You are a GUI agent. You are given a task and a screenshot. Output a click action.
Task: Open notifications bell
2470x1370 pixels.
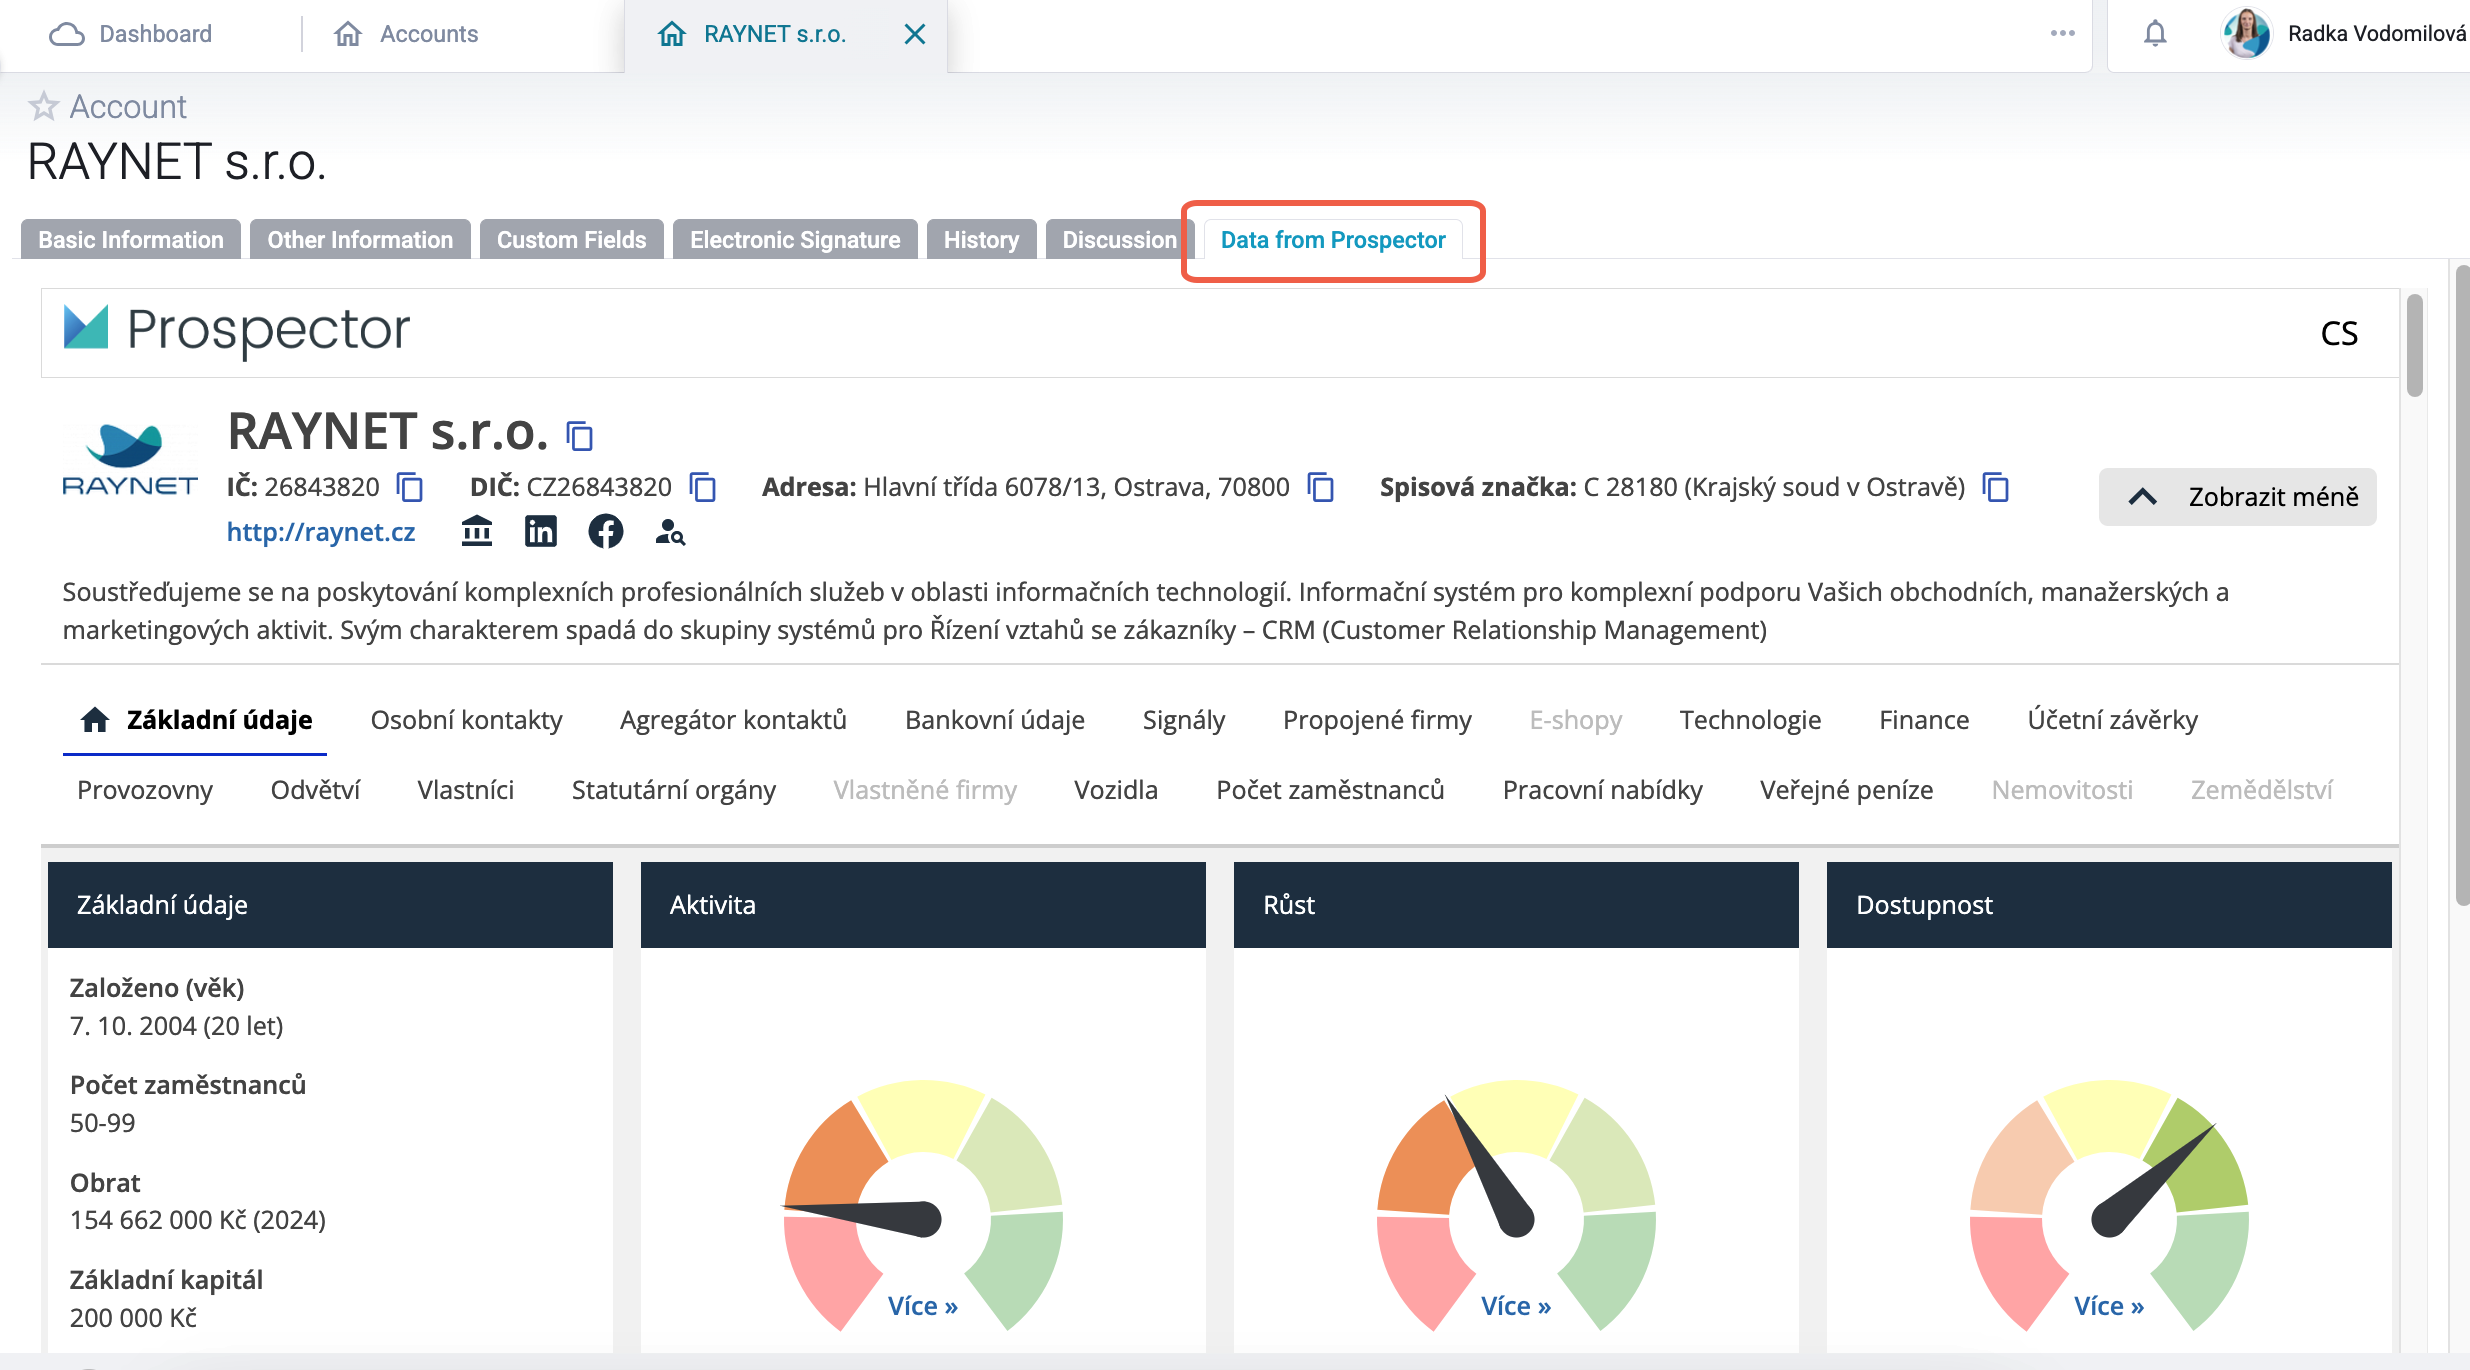[2155, 34]
